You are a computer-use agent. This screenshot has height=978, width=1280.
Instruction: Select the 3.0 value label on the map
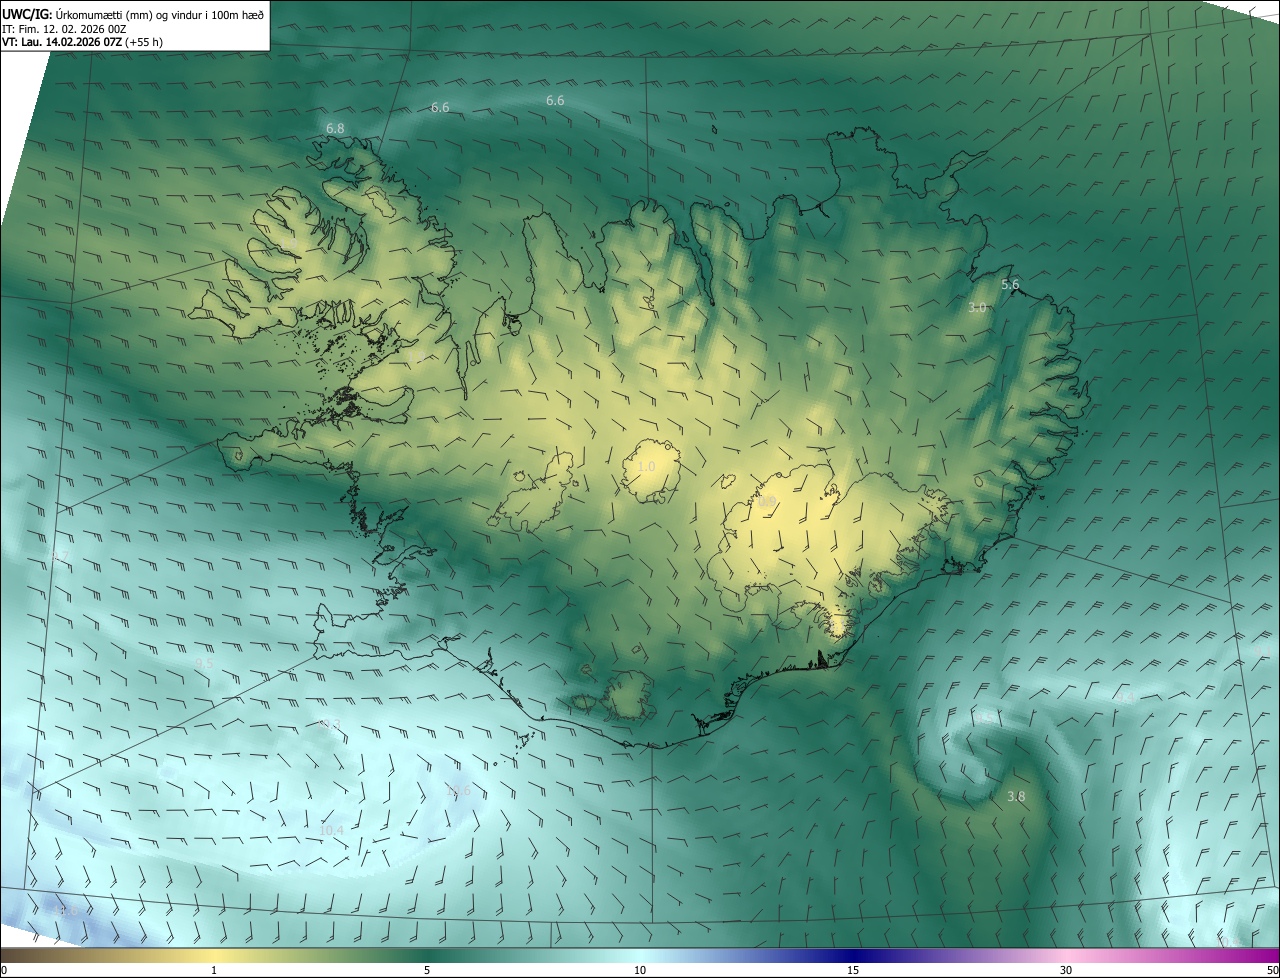pyautogui.click(x=977, y=308)
